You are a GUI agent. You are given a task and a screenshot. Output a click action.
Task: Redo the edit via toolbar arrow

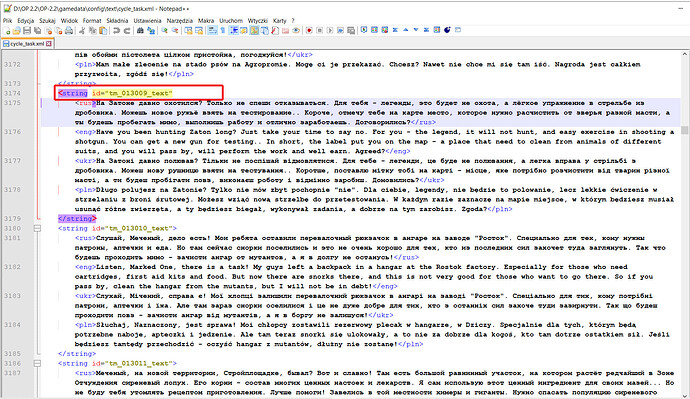[x=127, y=30]
